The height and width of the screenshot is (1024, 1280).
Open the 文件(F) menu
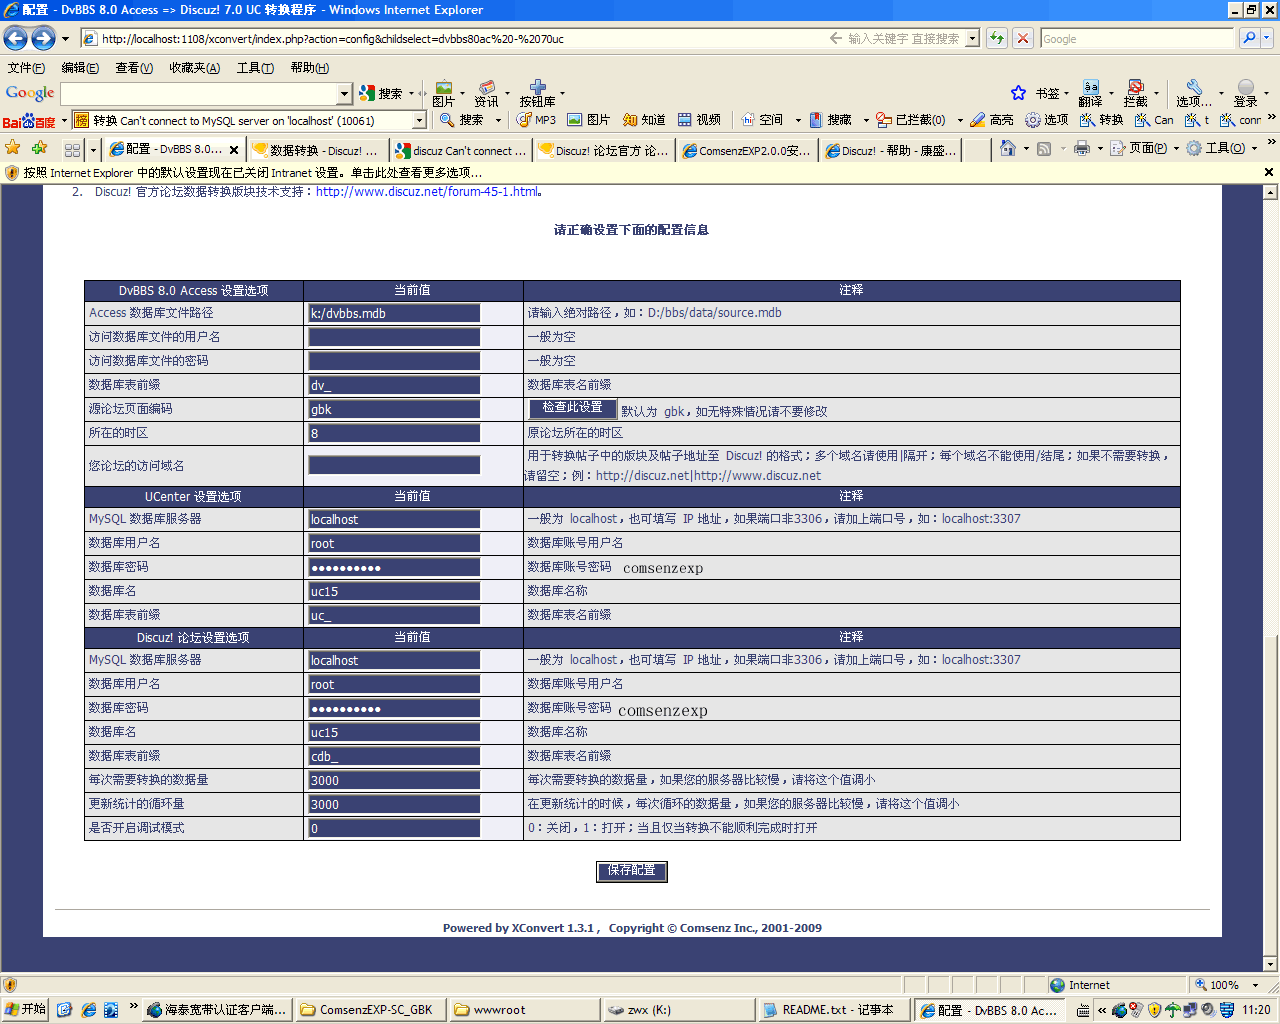[x=26, y=68]
